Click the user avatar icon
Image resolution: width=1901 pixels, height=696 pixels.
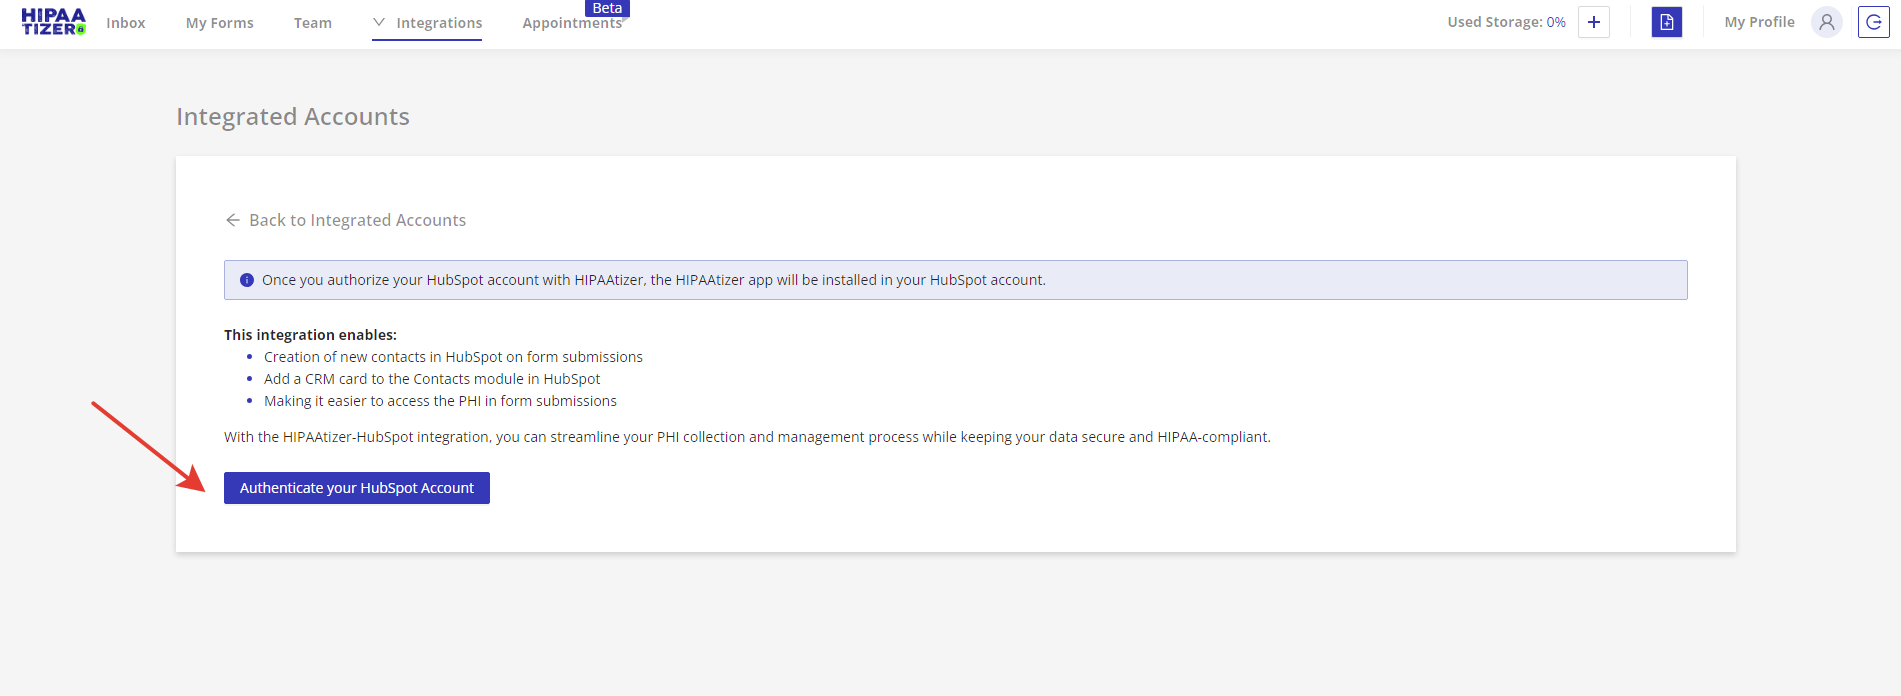(1826, 22)
